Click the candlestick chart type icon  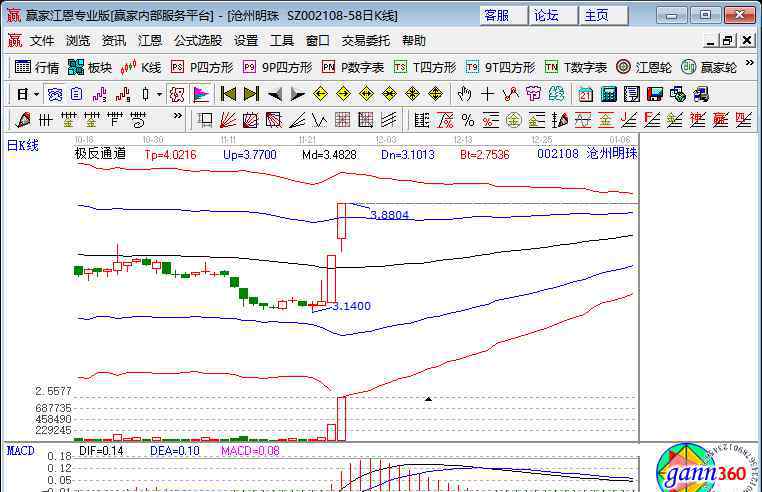click(x=146, y=94)
